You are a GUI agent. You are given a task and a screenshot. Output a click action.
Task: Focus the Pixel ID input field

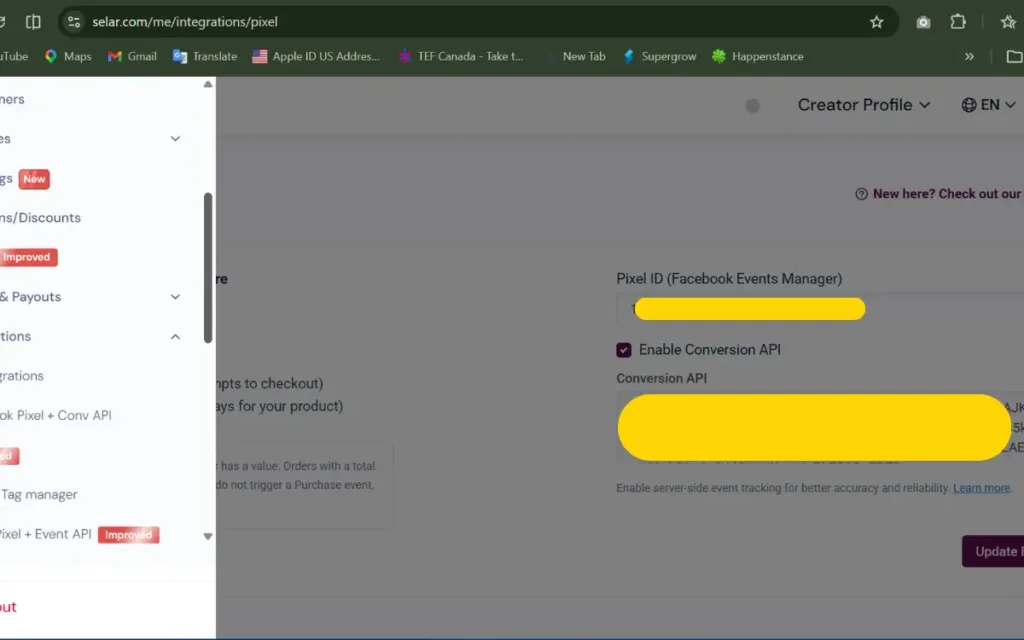coord(820,309)
